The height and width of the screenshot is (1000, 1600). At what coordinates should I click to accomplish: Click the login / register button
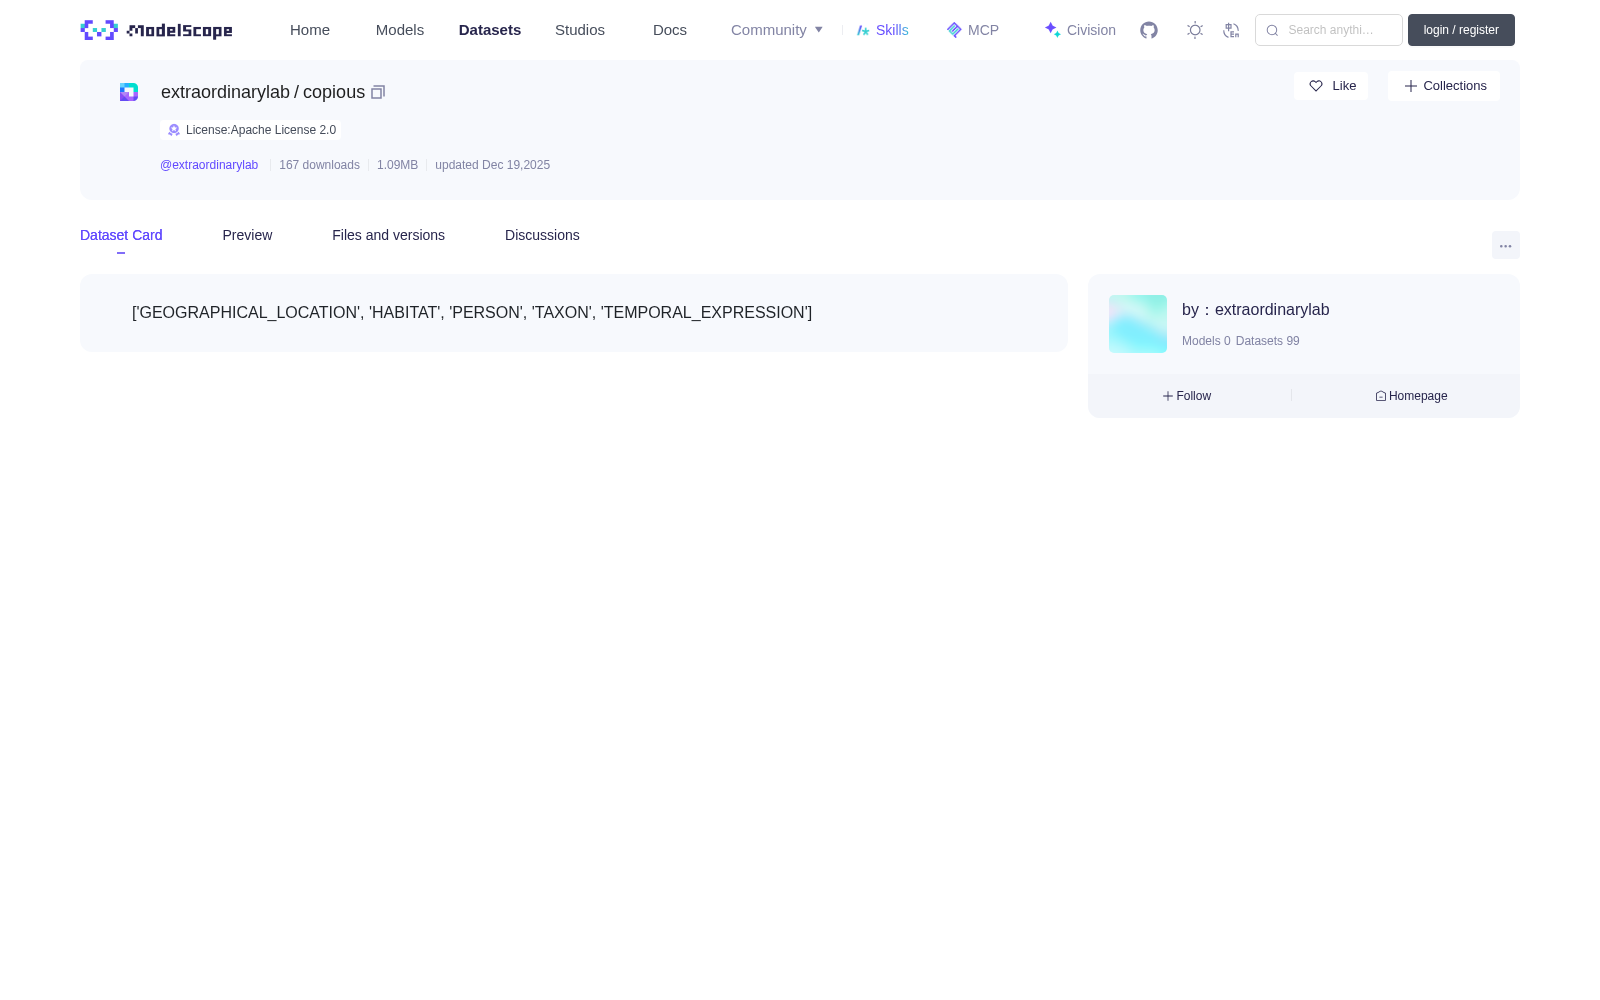click(x=1461, y=30)
